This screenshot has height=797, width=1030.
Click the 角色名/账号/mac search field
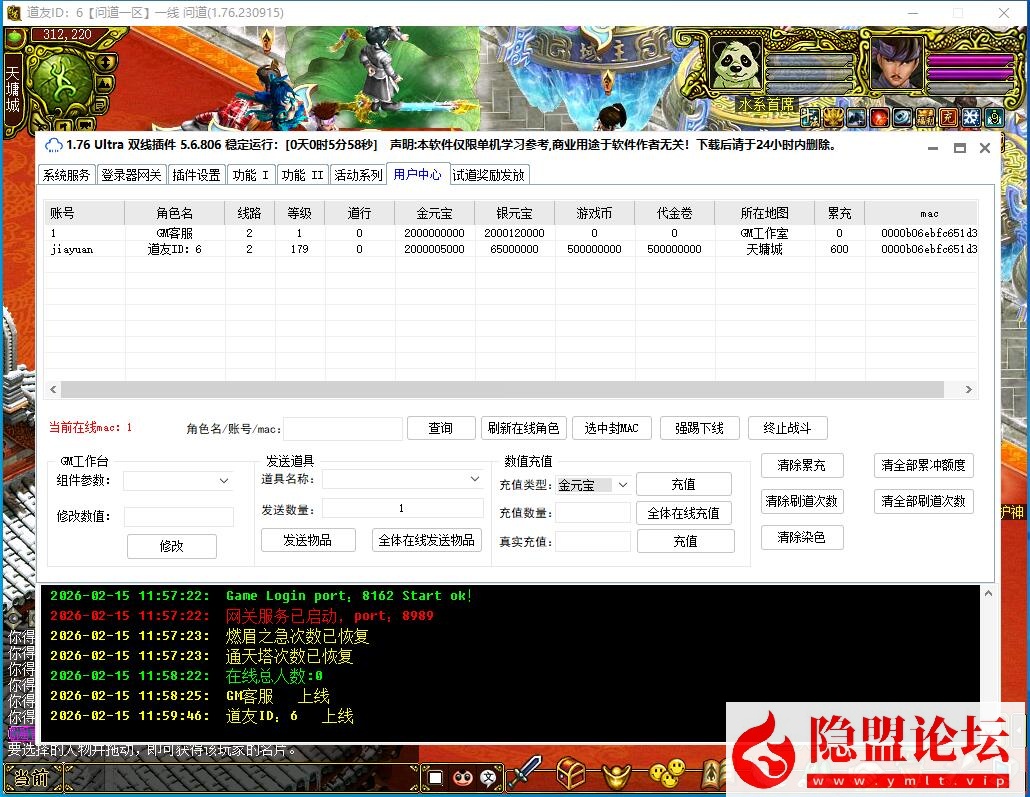click(x=343, y=429)
